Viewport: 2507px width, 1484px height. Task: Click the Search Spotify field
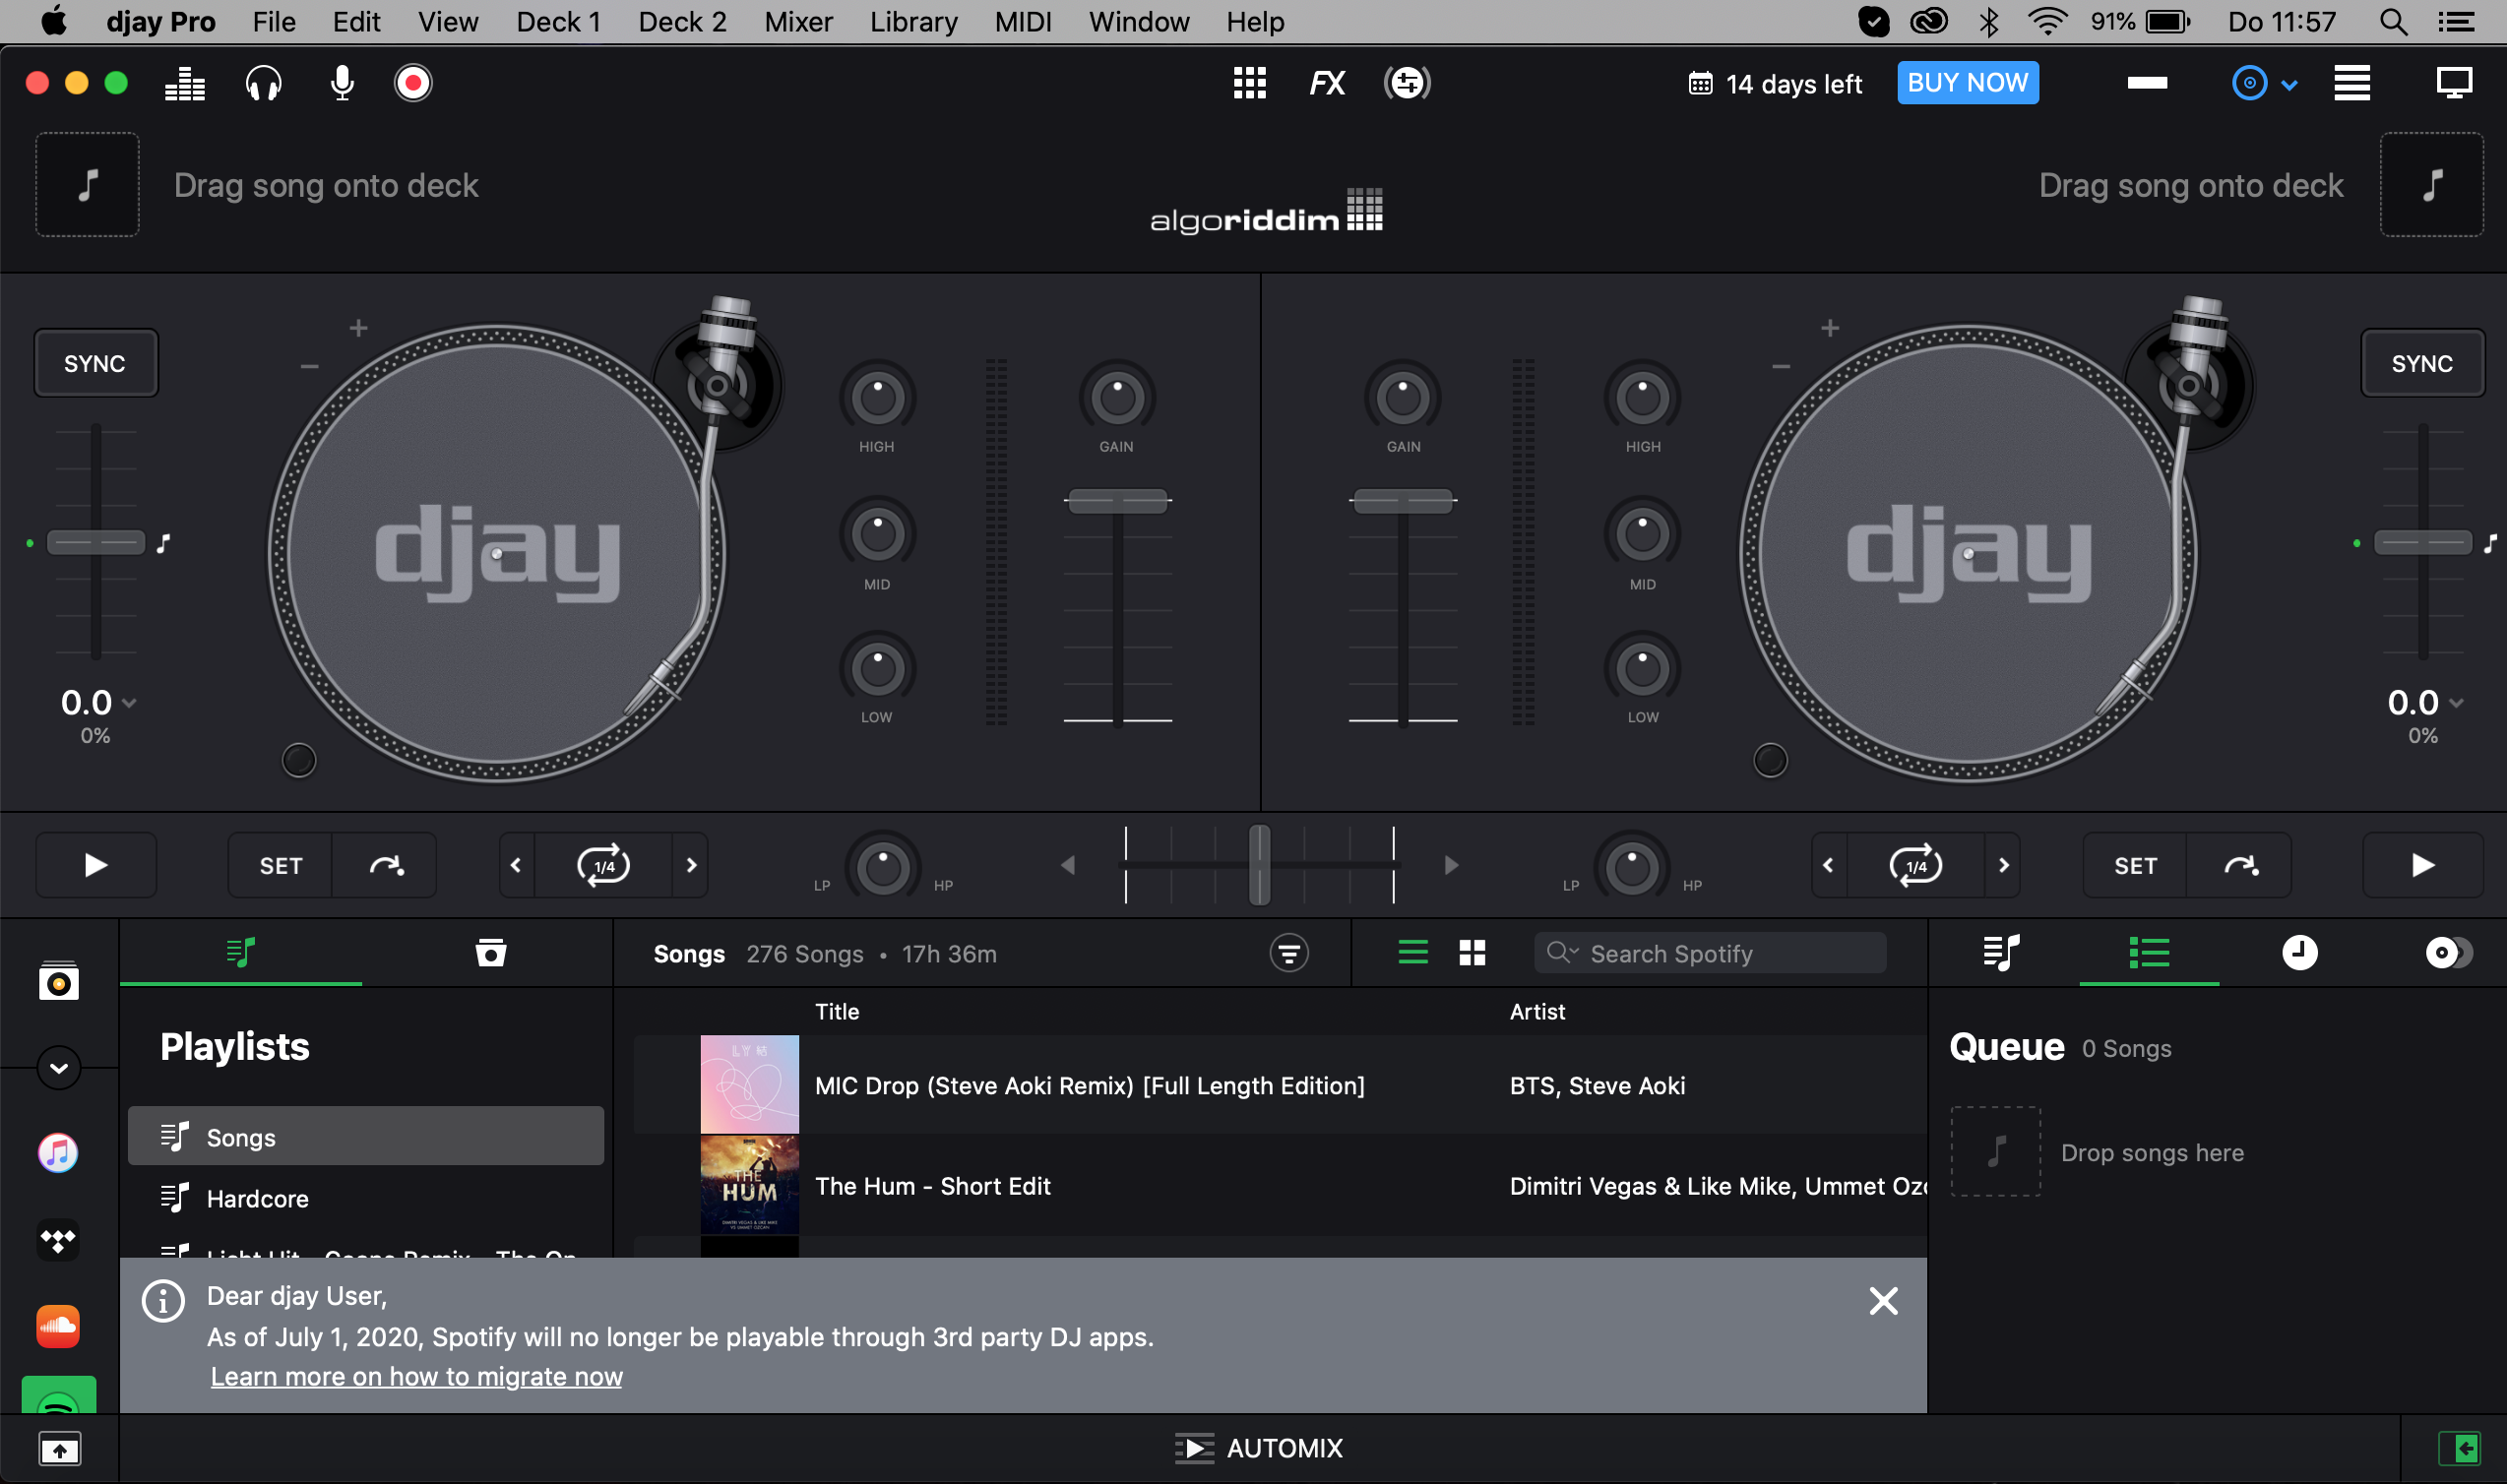(x=1710, y=953)
